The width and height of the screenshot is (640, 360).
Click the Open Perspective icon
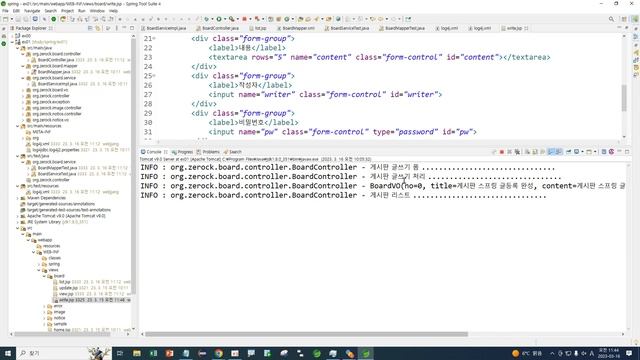624,19
